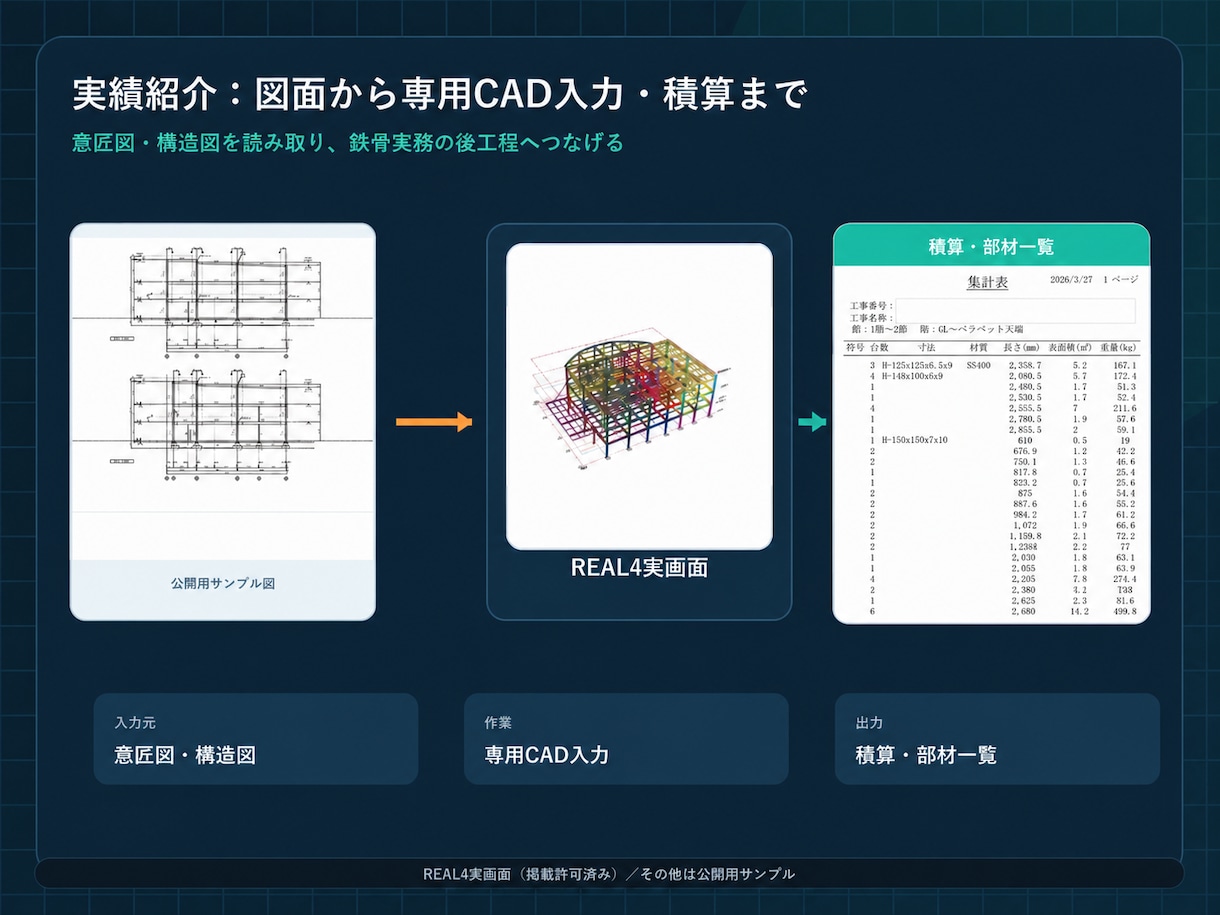
Task: Click the length value 2,625
Action: pos(1024,600)
